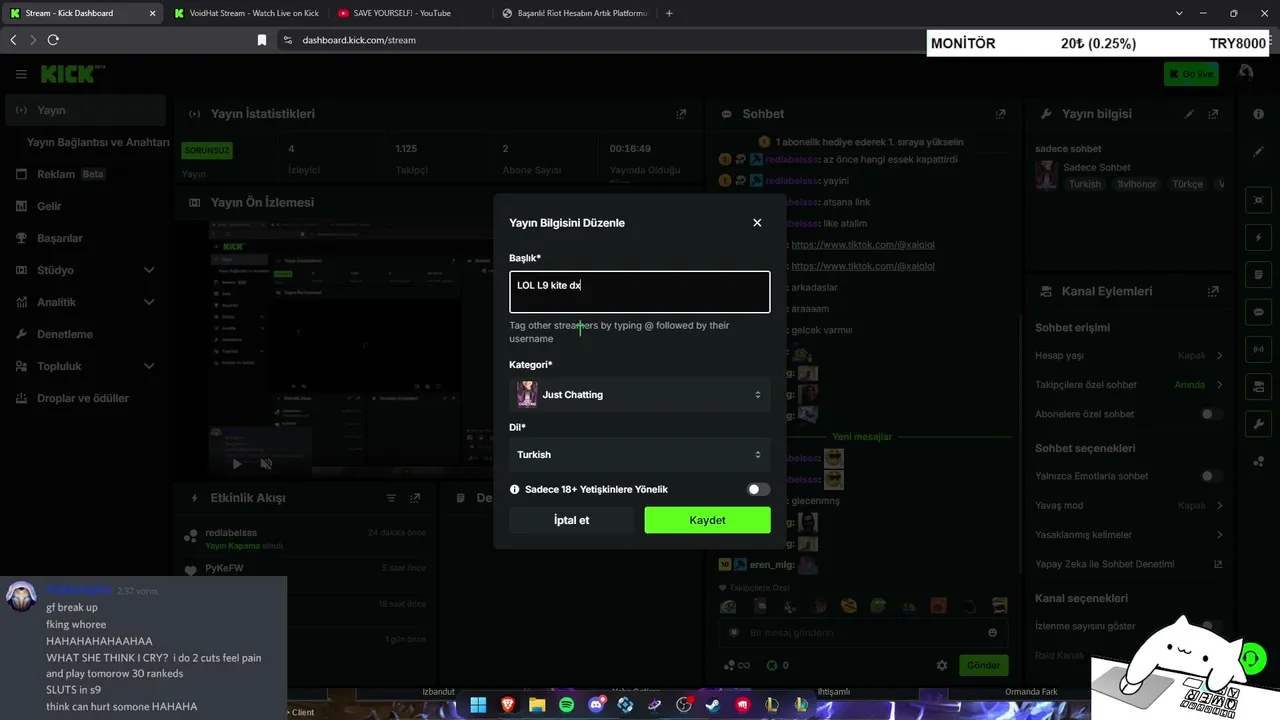Click the Go live button
This screenshot has height=720, width=1280.
[x=1191, y=74]
